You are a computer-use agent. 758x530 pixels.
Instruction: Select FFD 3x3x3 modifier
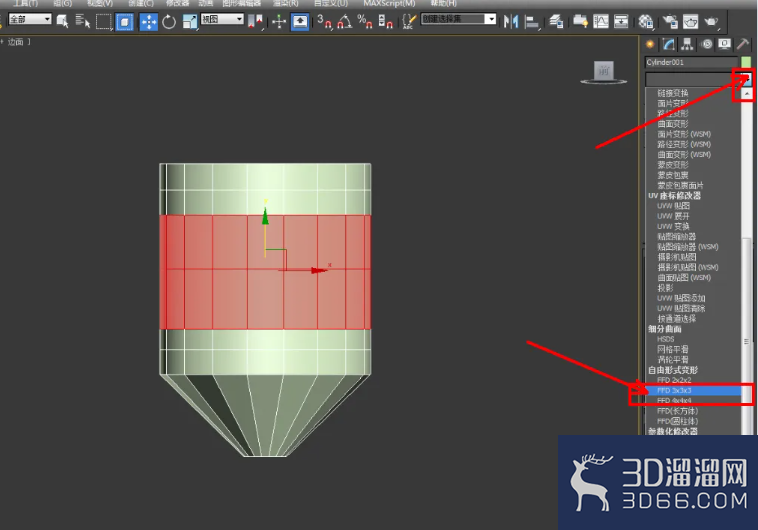[x=694, y=390]
